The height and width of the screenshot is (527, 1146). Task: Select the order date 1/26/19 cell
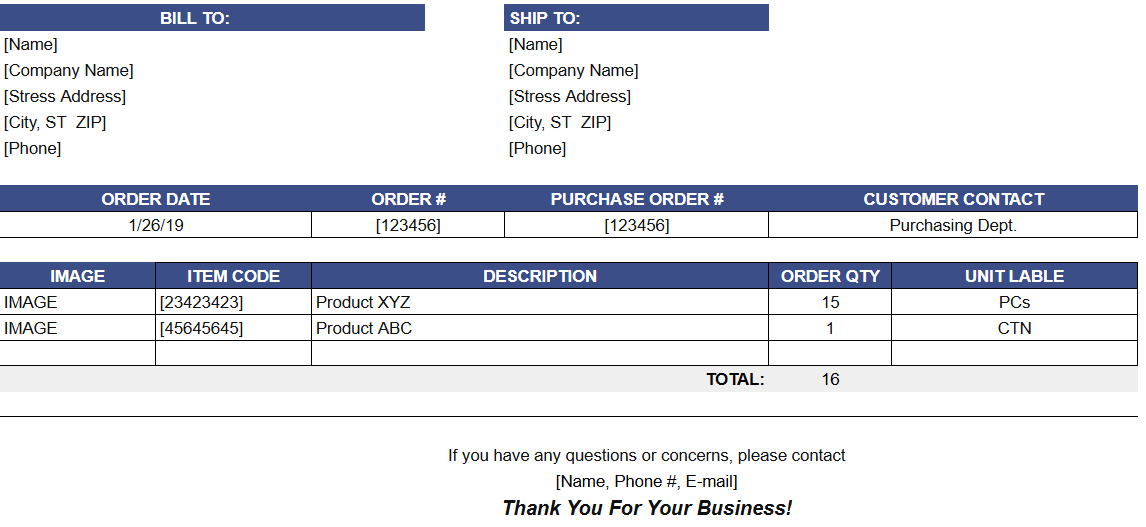(x=156, y=225)
